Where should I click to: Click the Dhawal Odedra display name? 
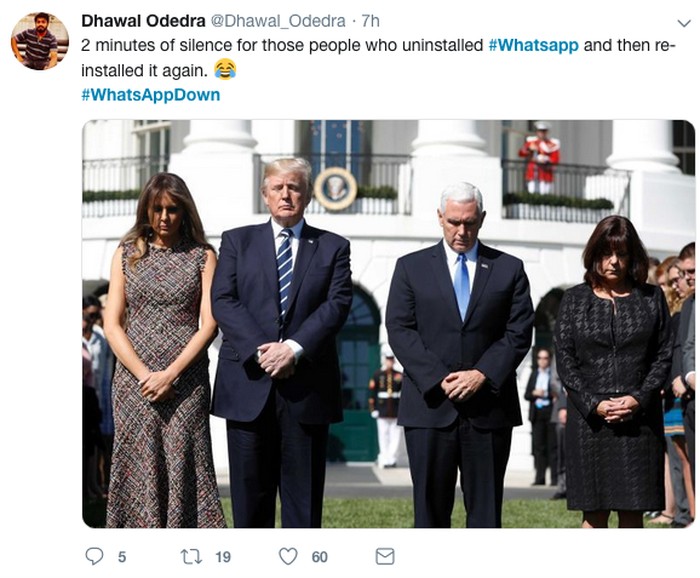pos(143,21)
